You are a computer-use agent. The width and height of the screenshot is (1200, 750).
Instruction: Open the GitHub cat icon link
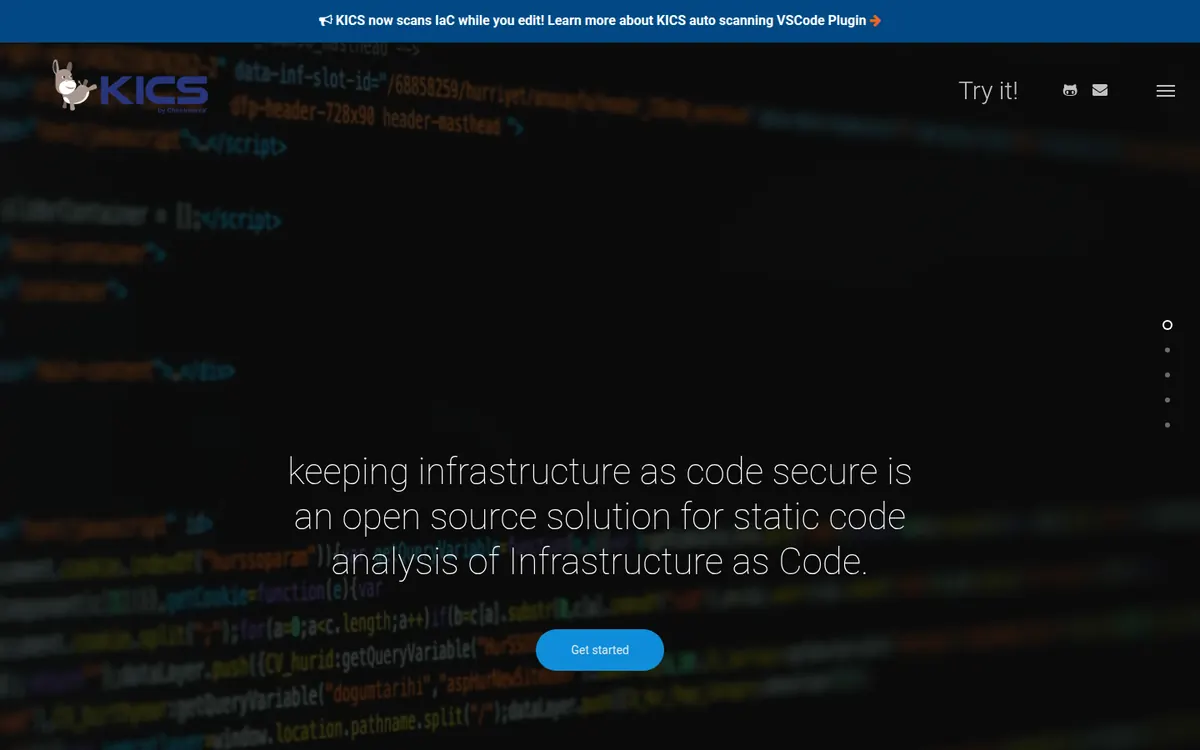(1070, 90)
